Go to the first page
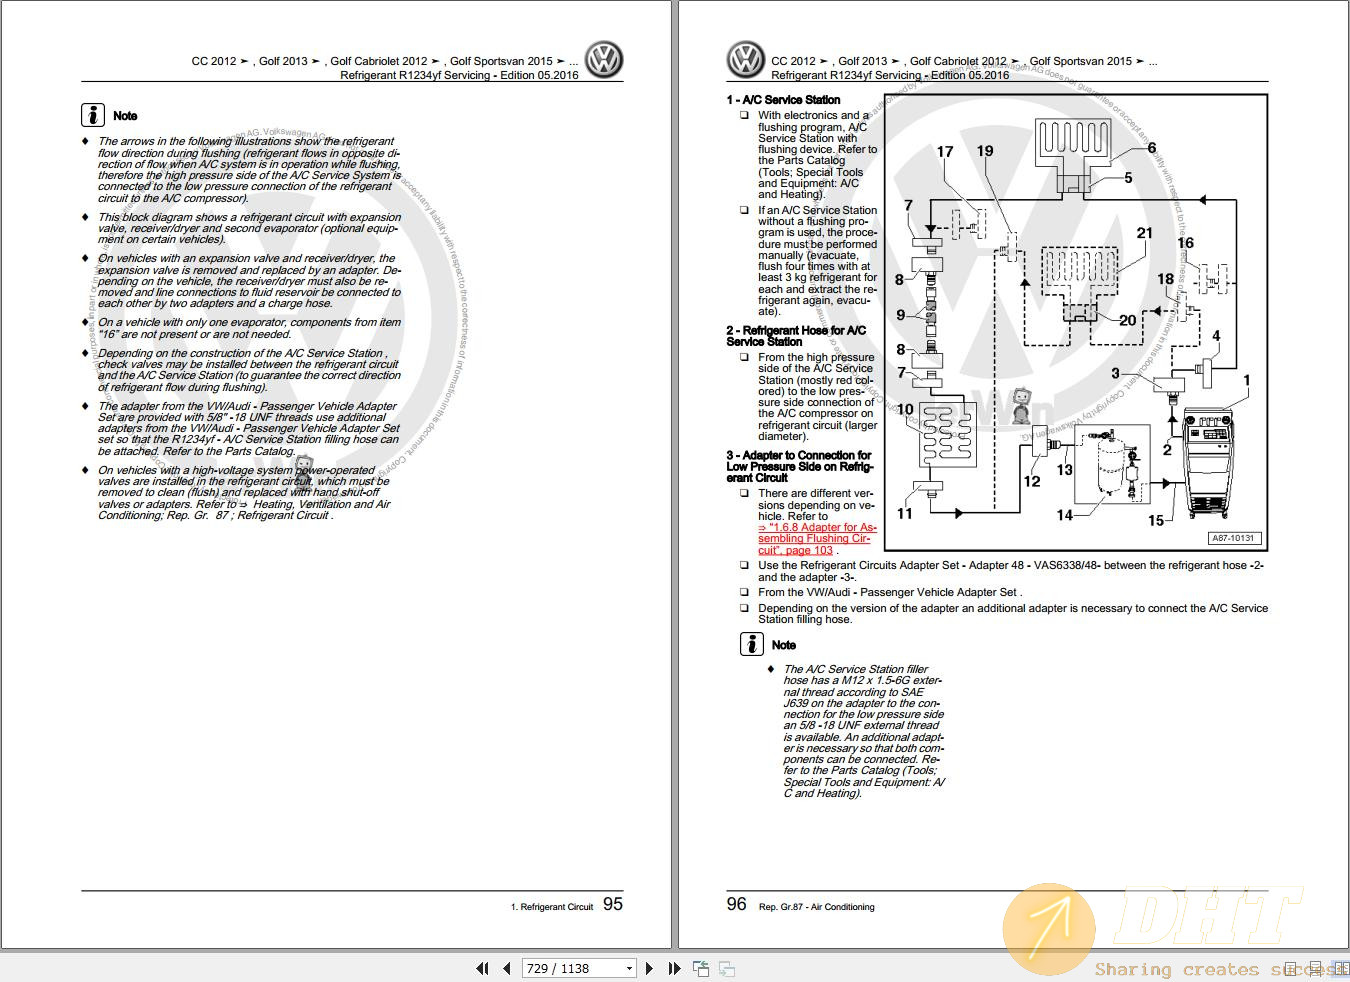This screenshot has height=982, width=1350. (483, 968)
